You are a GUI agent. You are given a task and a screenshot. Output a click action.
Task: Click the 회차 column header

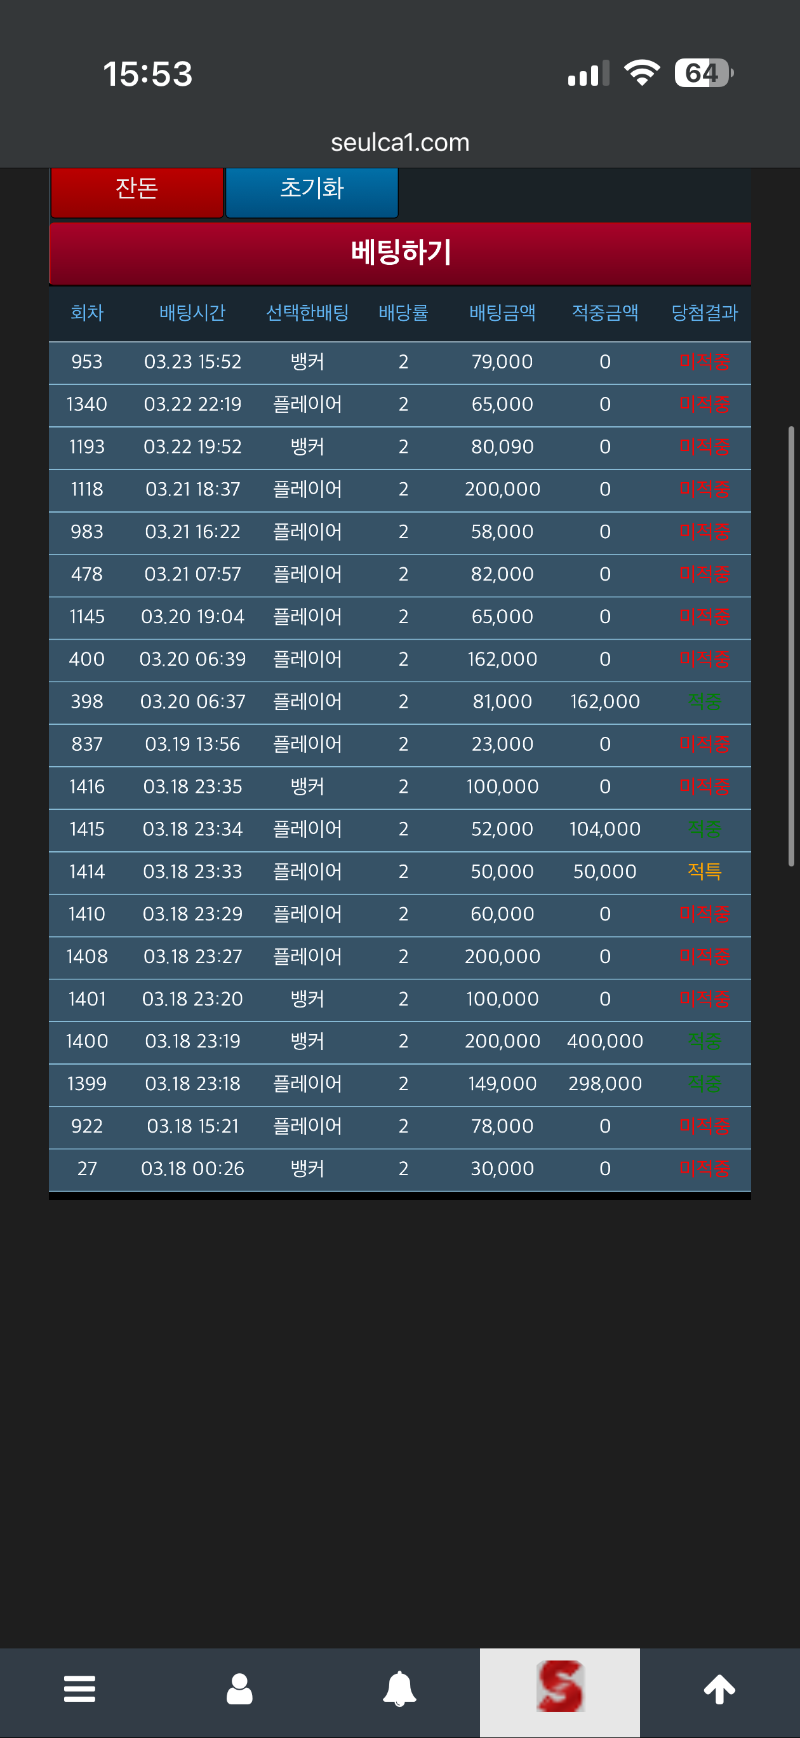[x=87, y=313]
